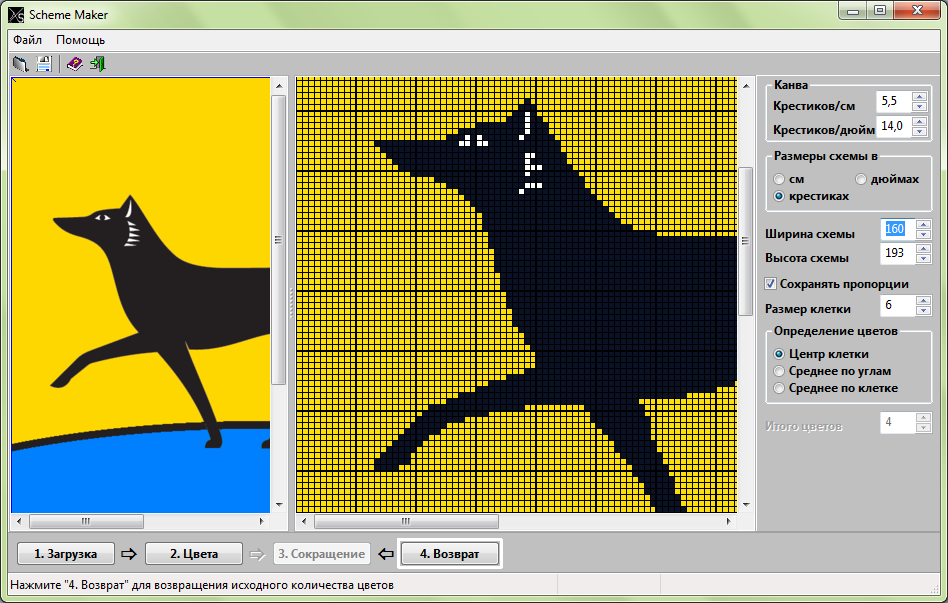Click the left arrow before 4. Возврат
Screen dimensions: 948x603
[x=386, y=553]
